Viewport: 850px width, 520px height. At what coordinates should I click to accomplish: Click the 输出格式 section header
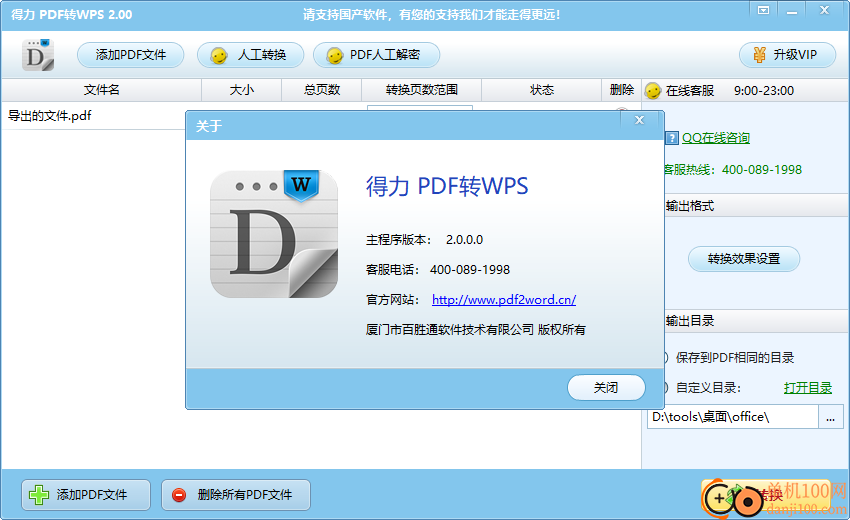tap(690, 206)
